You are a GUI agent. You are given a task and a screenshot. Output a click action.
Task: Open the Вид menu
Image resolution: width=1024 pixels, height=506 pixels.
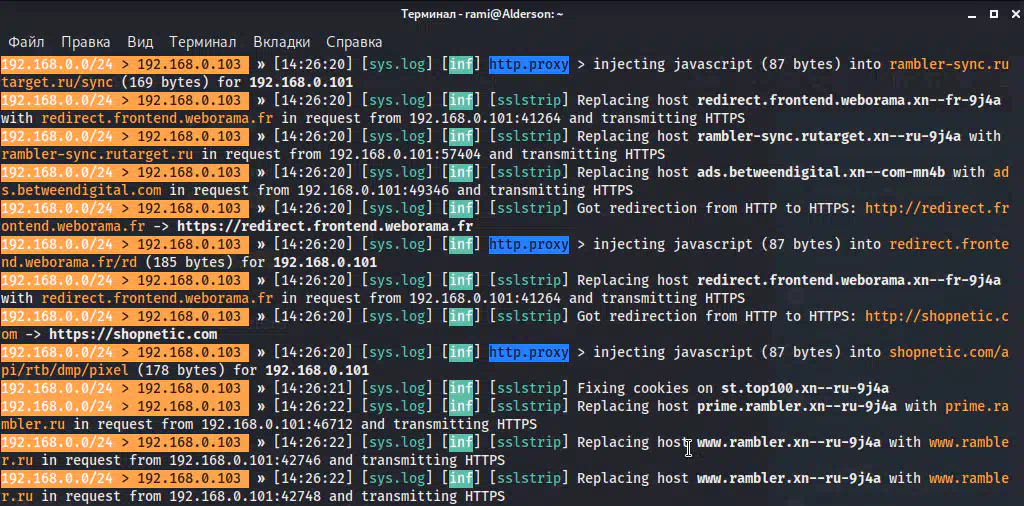point(140,42)
